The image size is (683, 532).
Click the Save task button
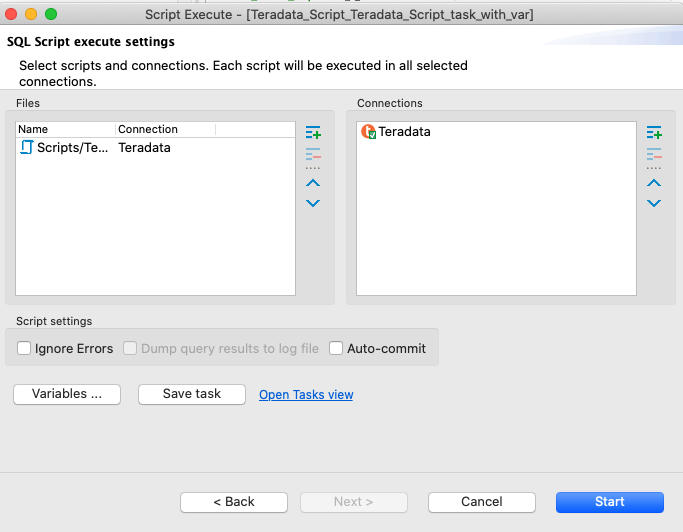192,394
